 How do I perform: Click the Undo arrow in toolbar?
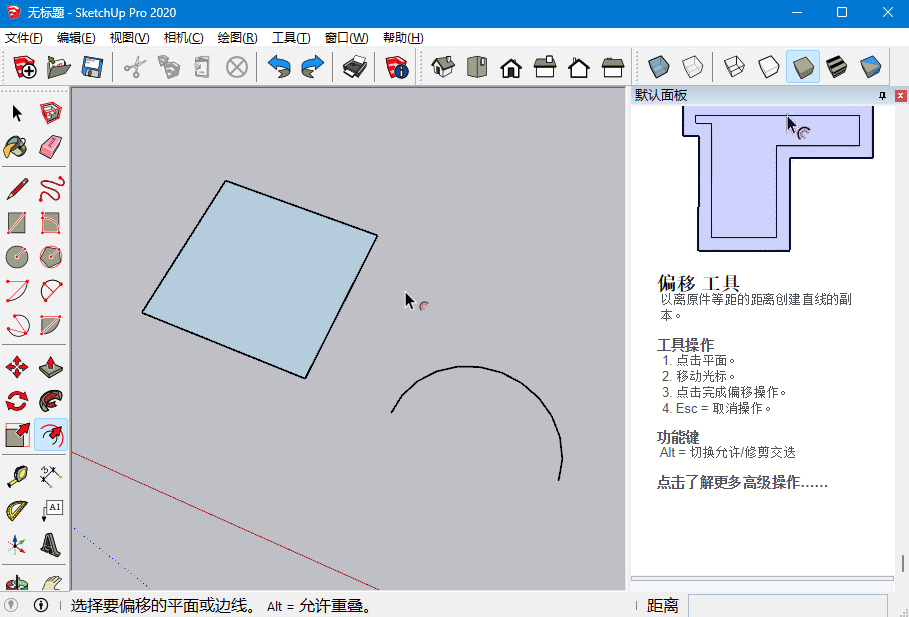279,67
